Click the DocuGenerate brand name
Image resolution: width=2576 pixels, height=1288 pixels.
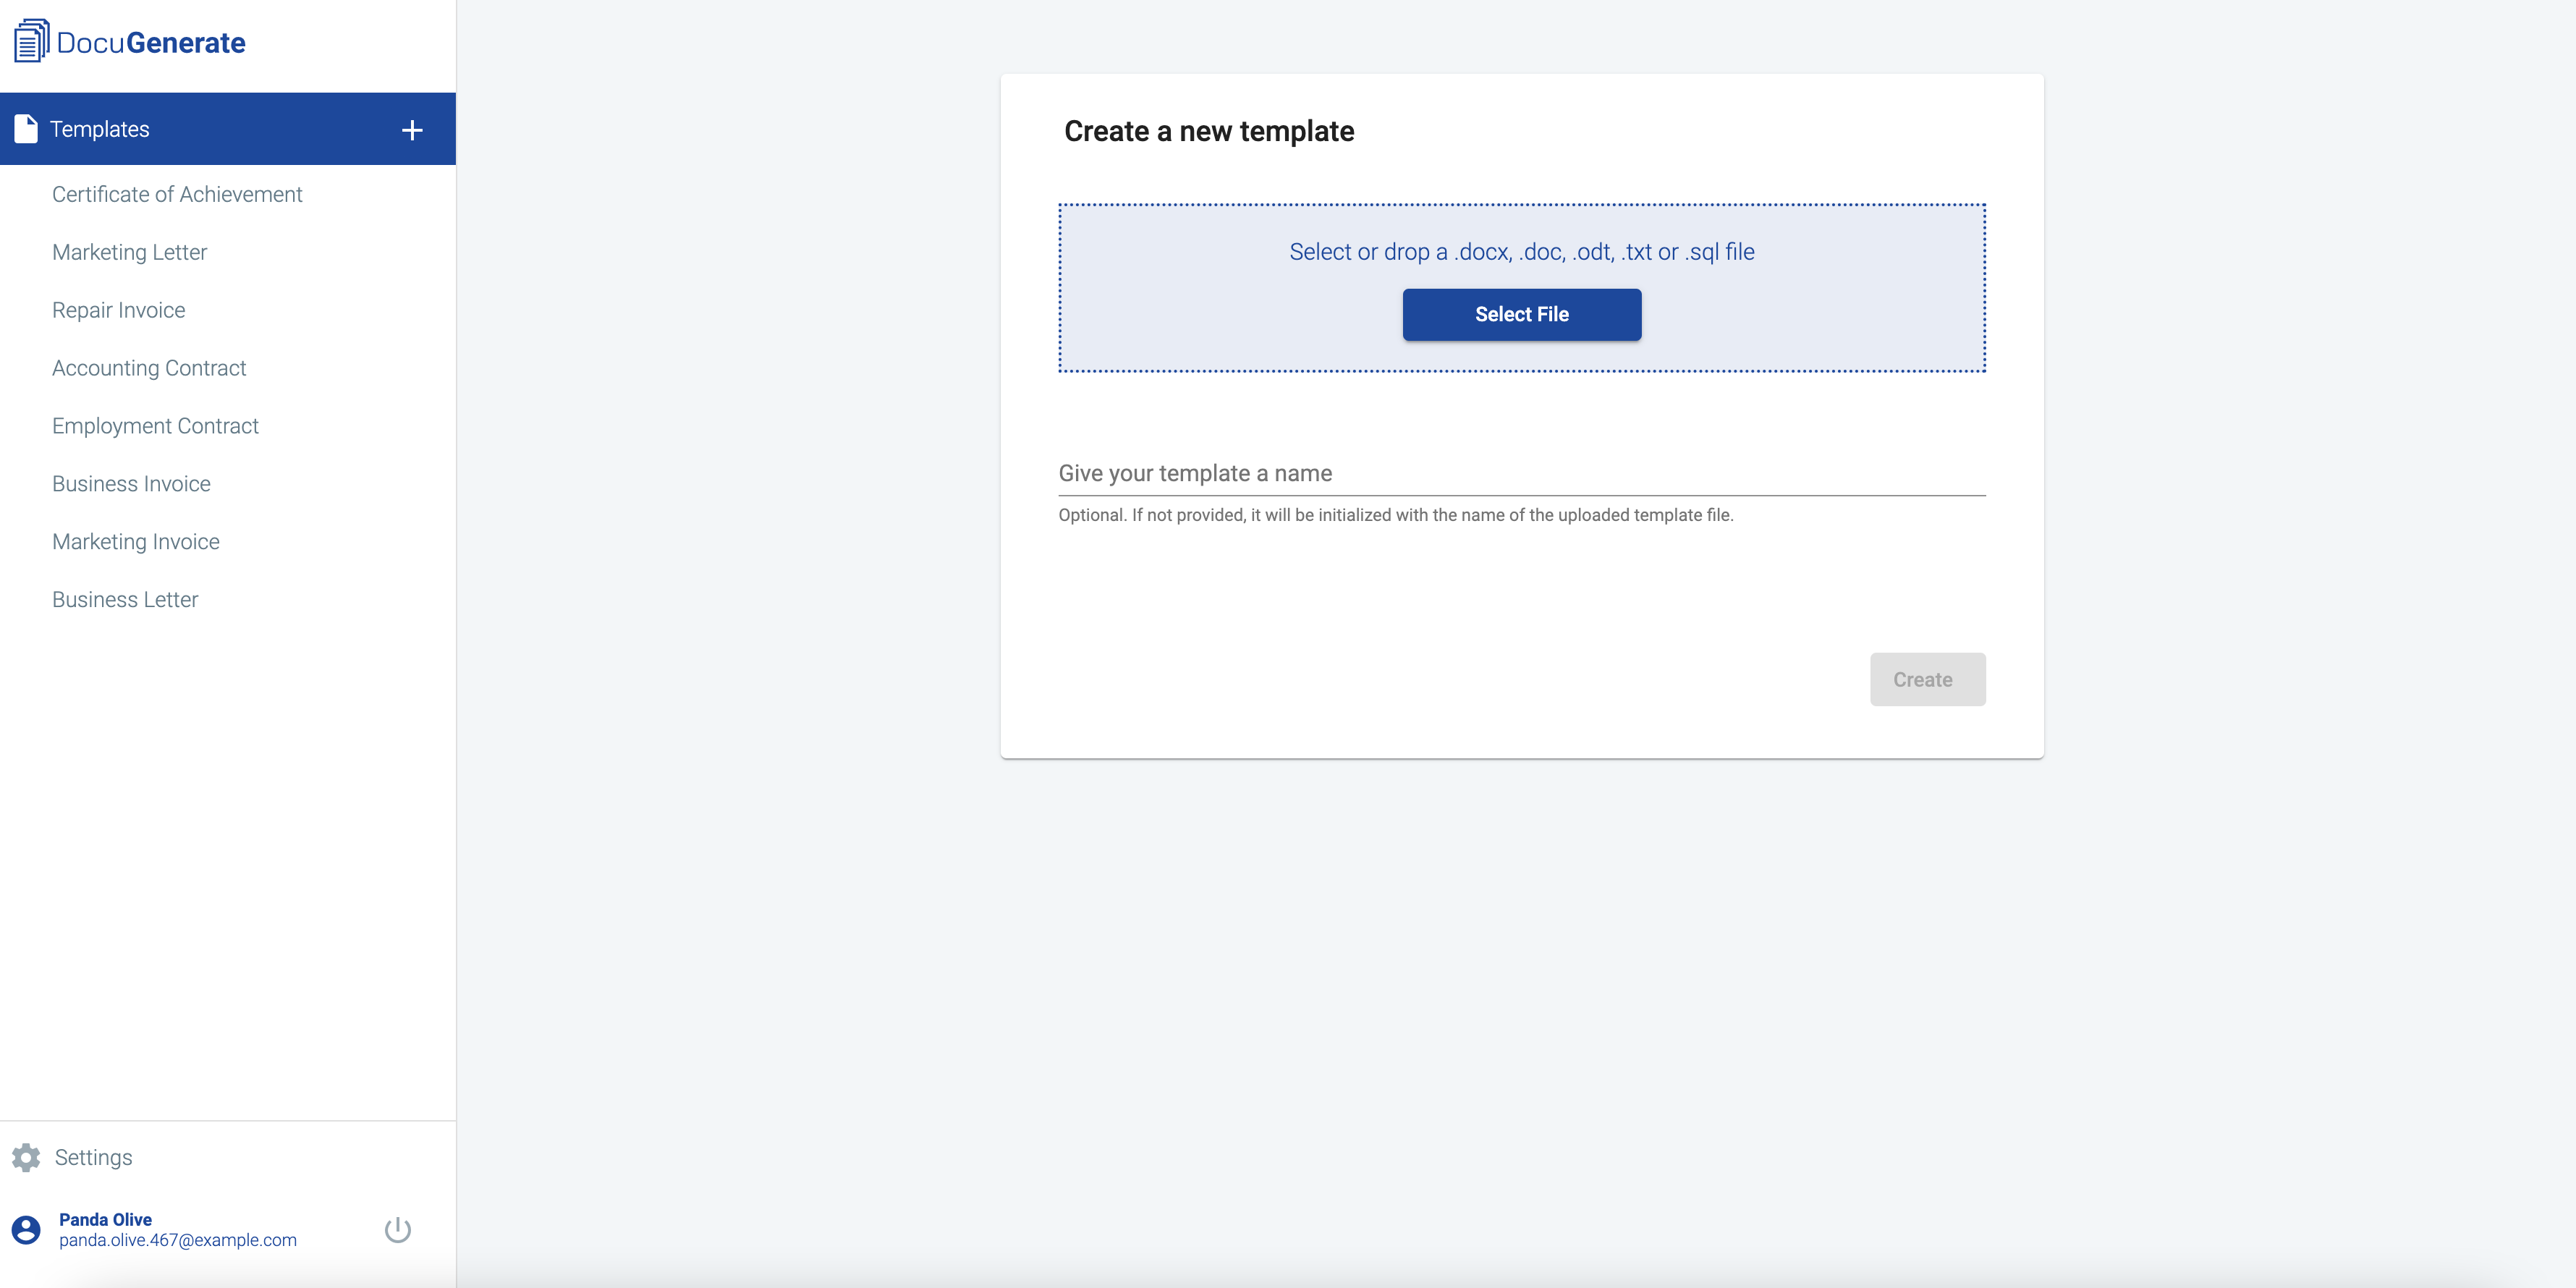[150, 42]
